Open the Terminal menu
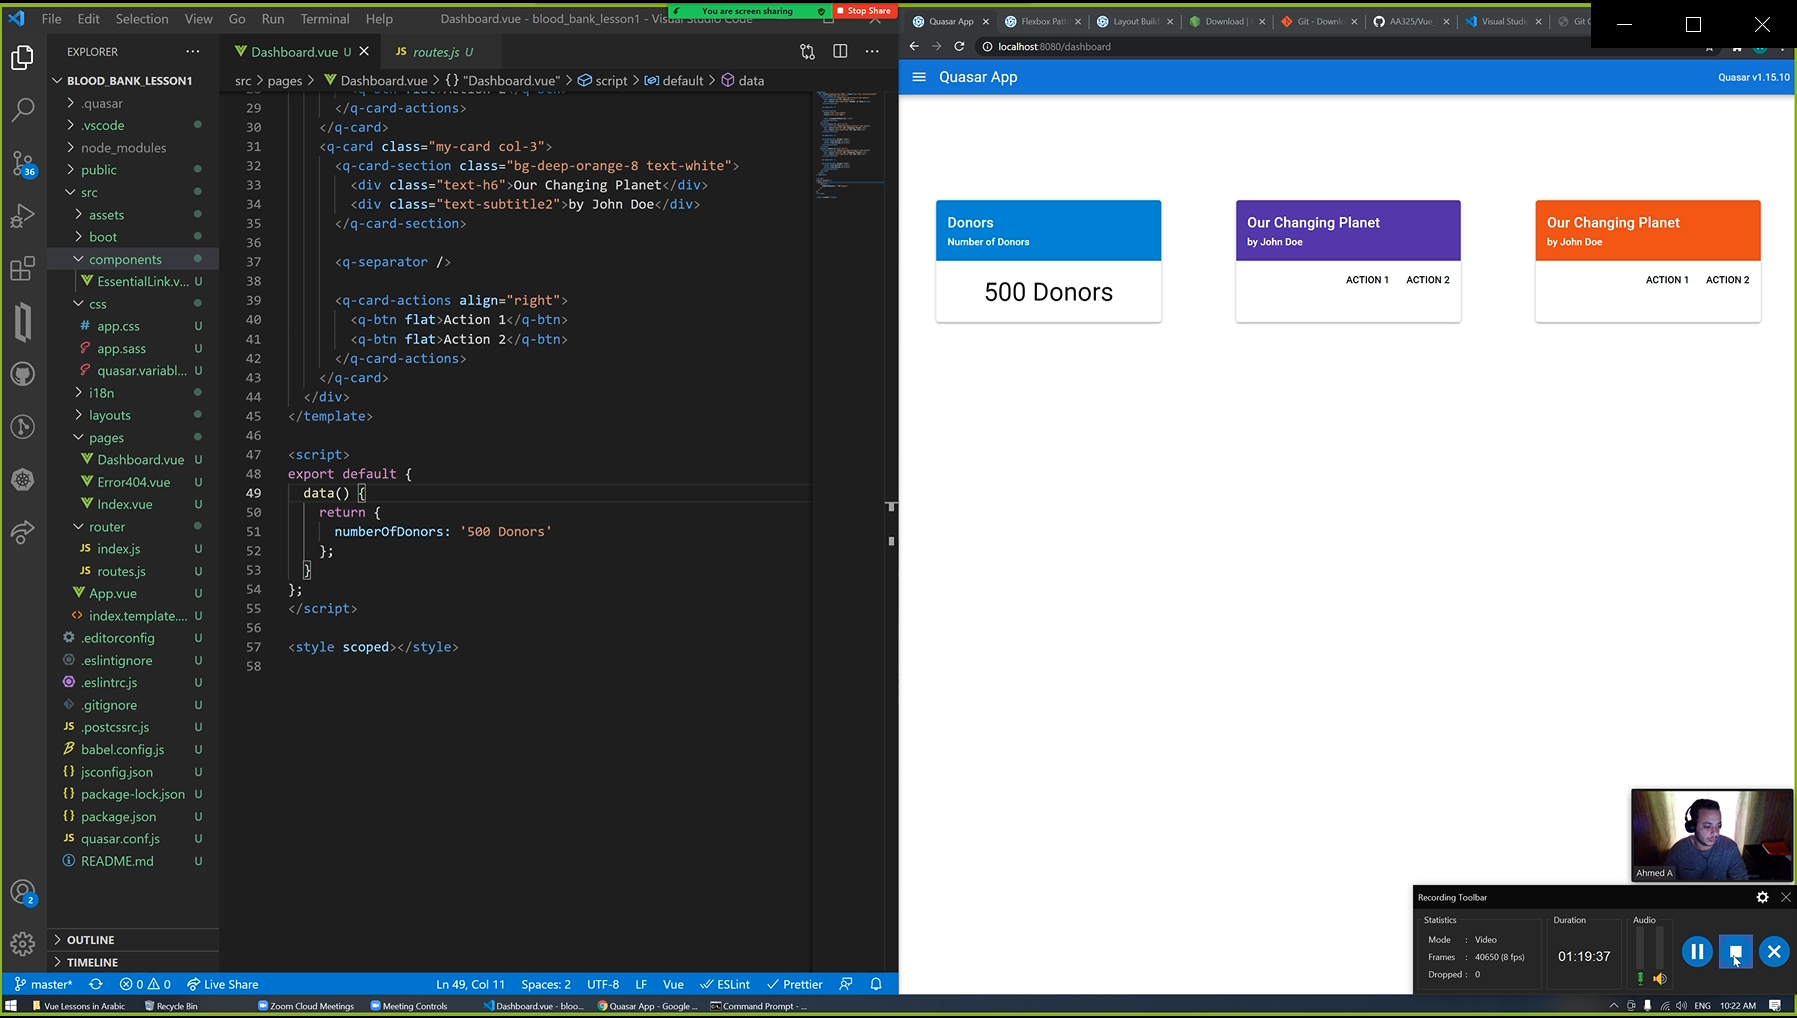The width and height of the screenshot is (1797, 1018). tap(323, 18)
